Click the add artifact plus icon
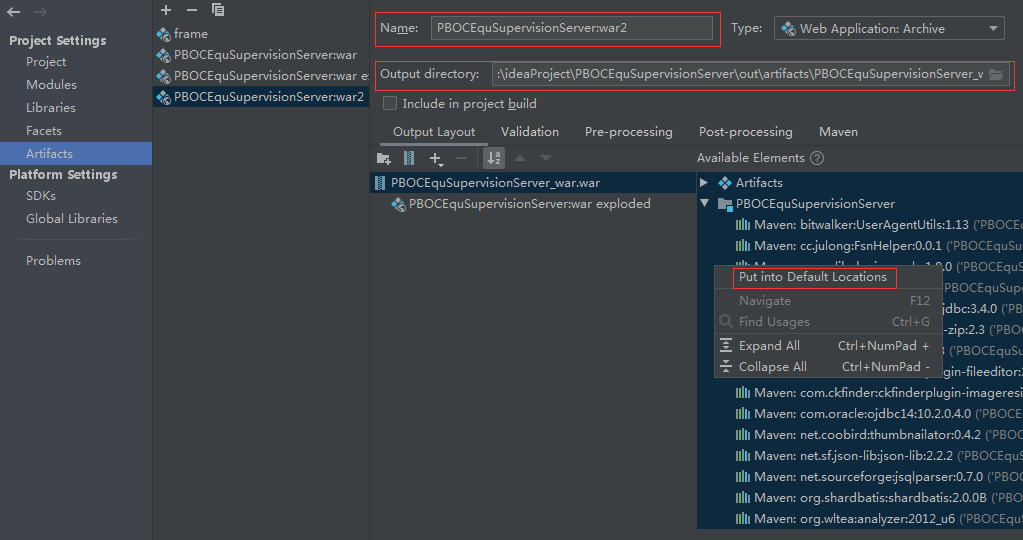This screenshot has width=1023, height=540. tap(166, 10)
